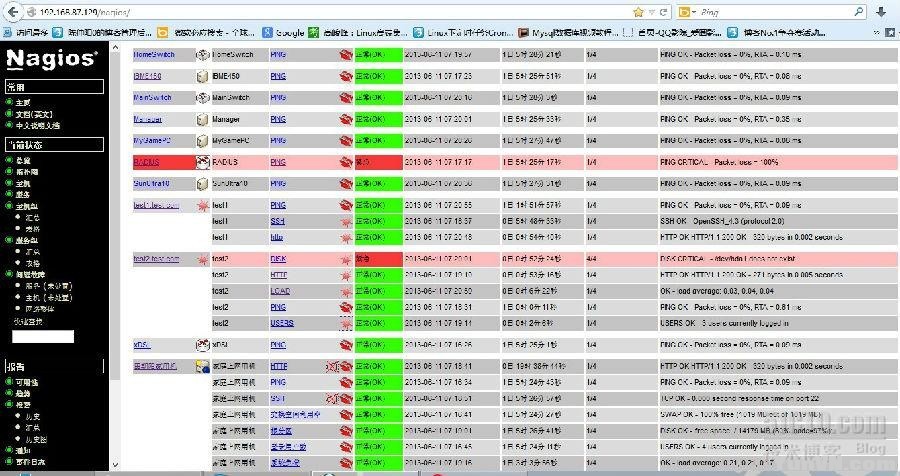Click the bookmark star in address bar
Image resolution: width=900 pixels, height=476 pixels.
[638, 12]
